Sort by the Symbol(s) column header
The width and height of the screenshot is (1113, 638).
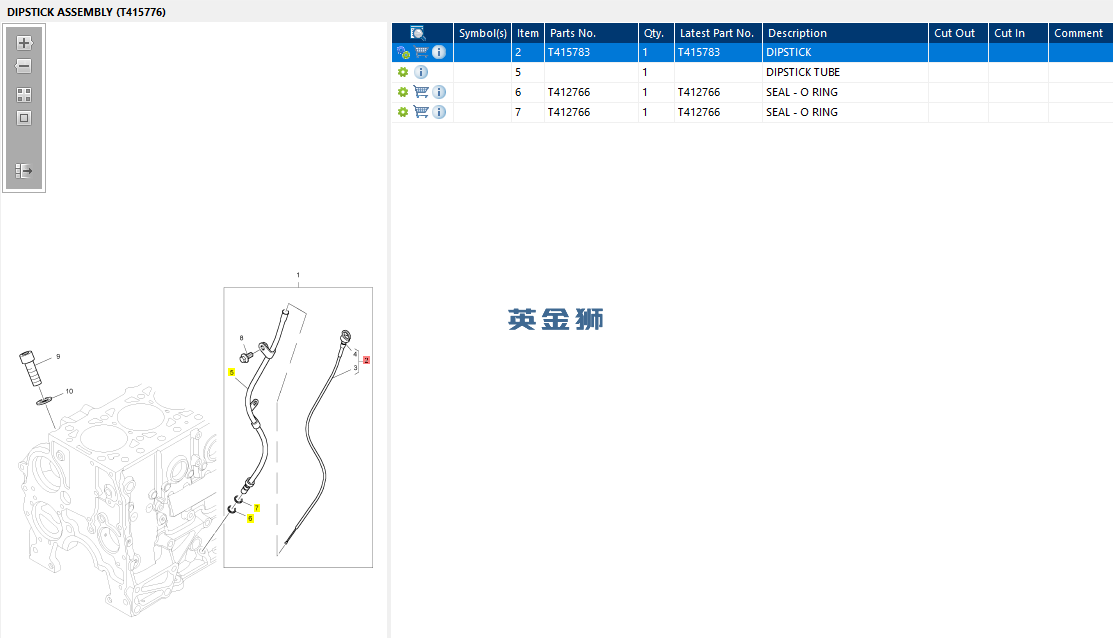click(483, 33)
